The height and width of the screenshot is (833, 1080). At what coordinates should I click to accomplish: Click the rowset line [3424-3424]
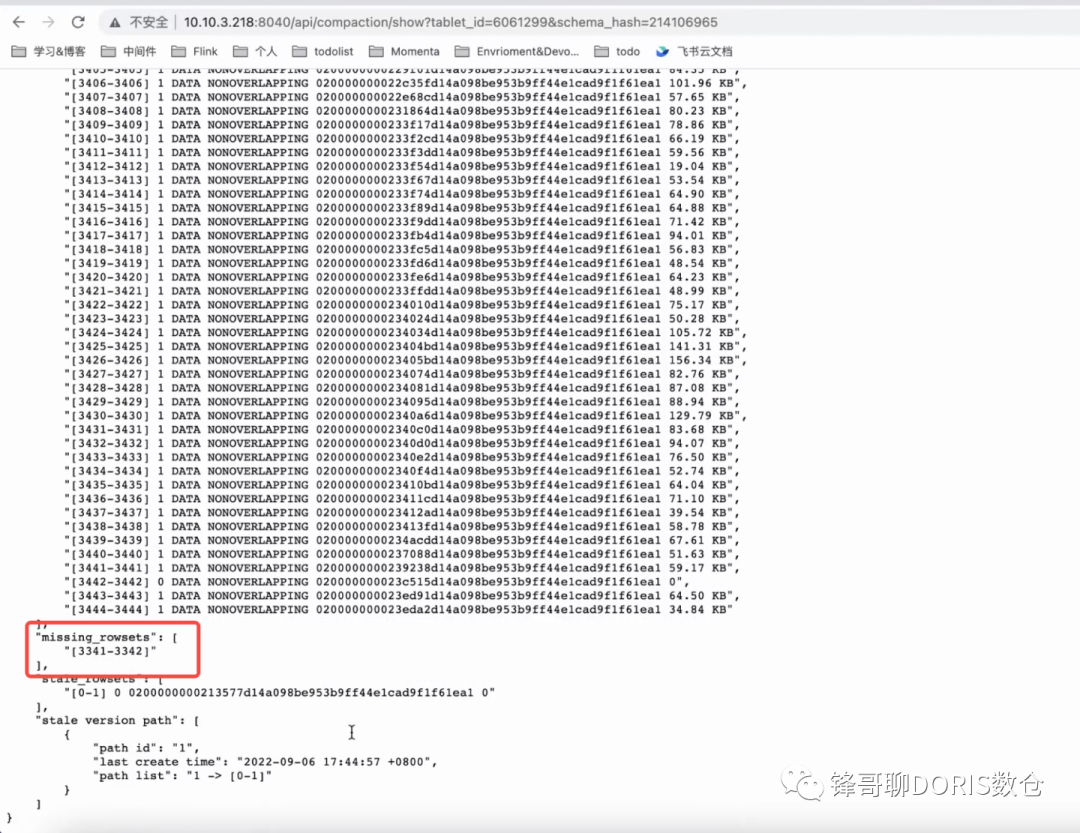point(406,333)
